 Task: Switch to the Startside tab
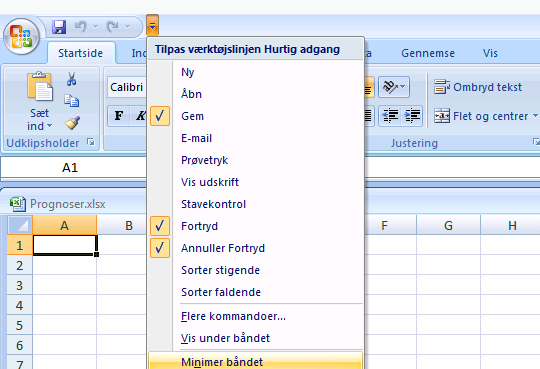pos(81,53)
